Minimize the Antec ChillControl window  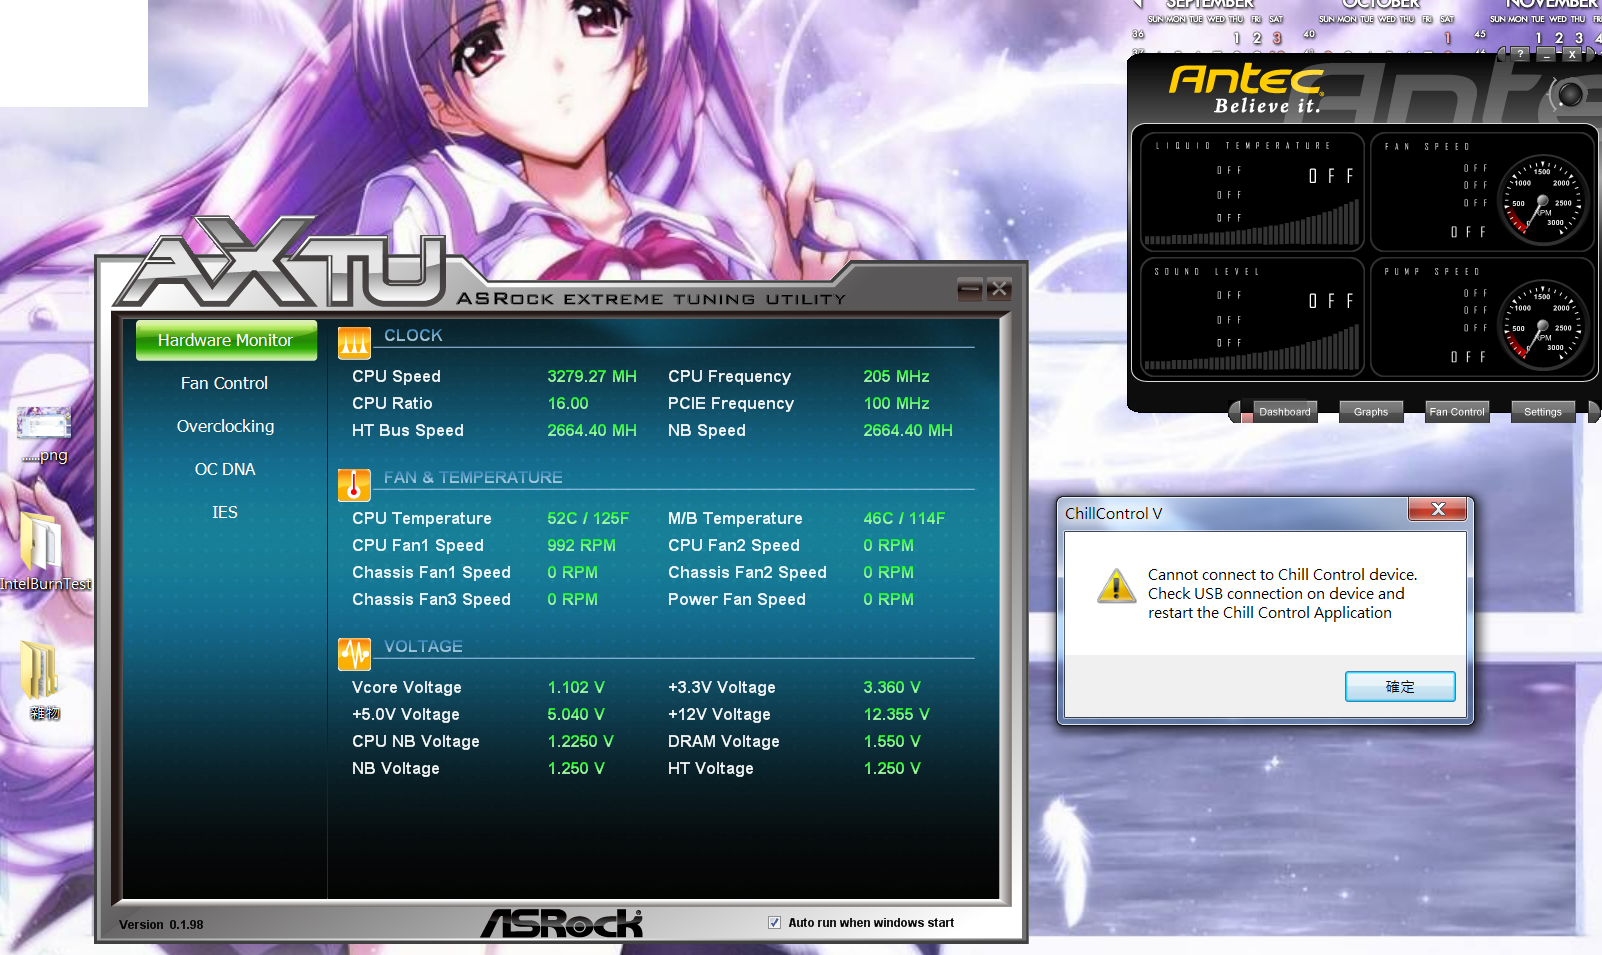[1546, 54]
